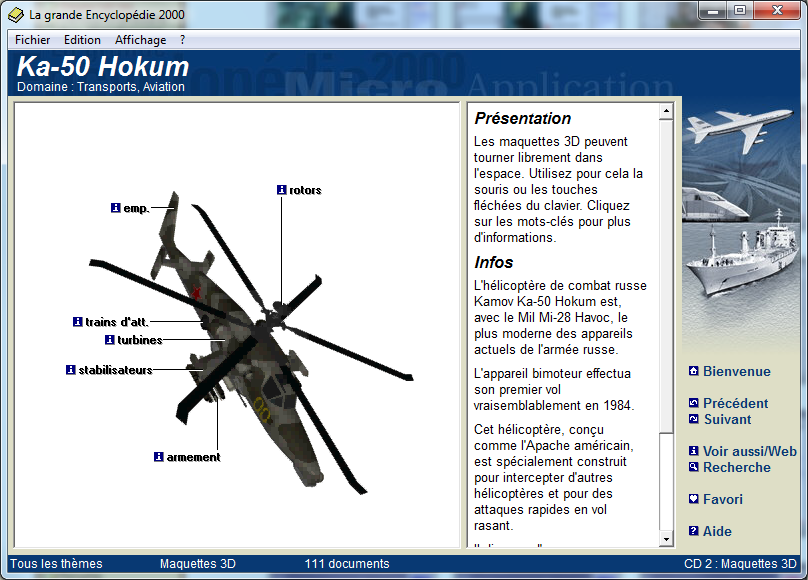The width and height of the screenshot is (808, 580).
Task: Select the trains d'att. keyword
Action: click(x=117, y=322)
